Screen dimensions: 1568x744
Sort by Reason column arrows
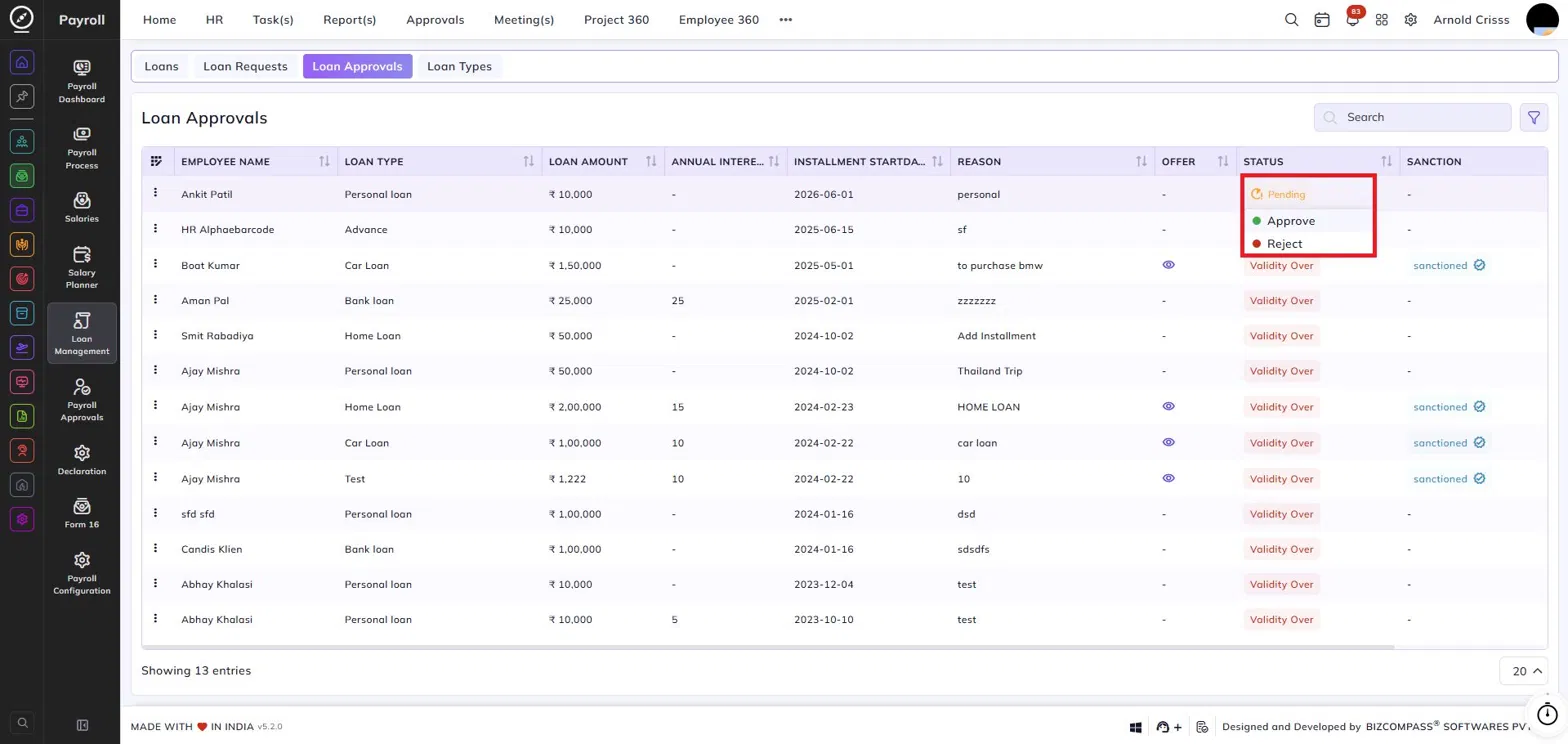1141,162
